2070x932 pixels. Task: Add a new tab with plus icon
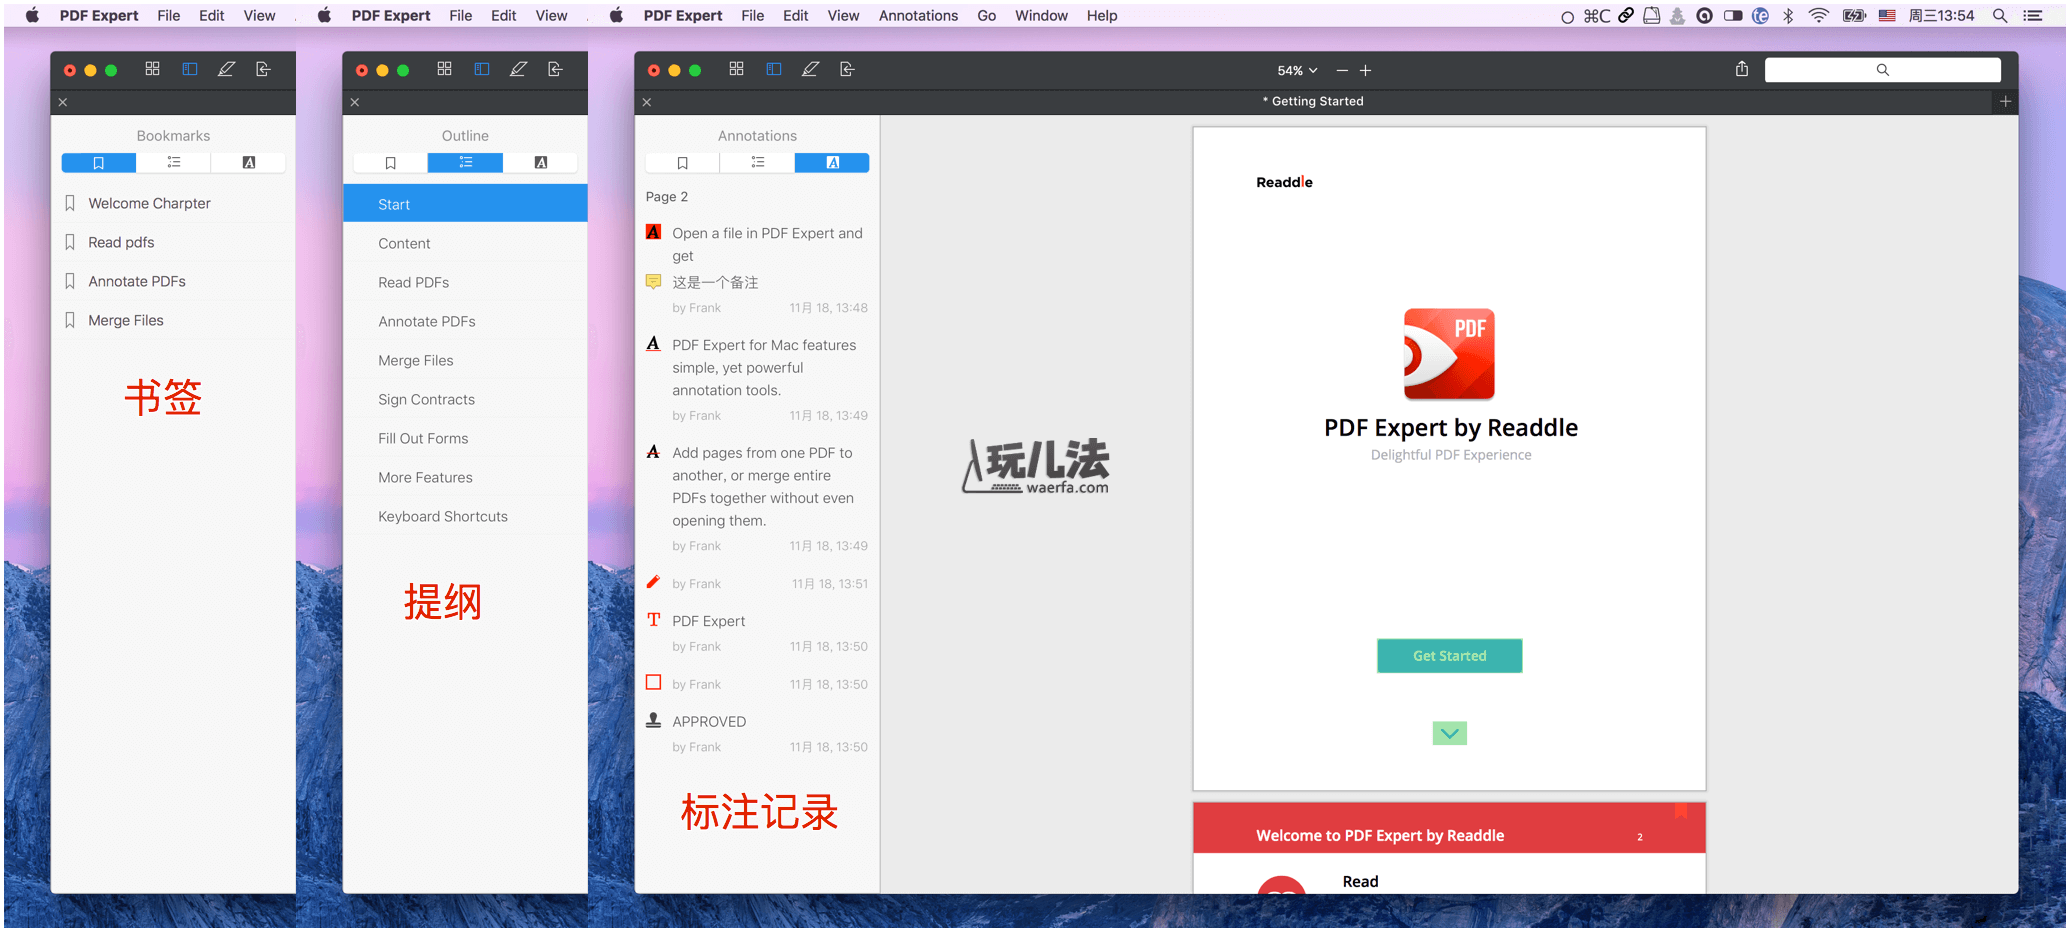[x=2005, y=101]
